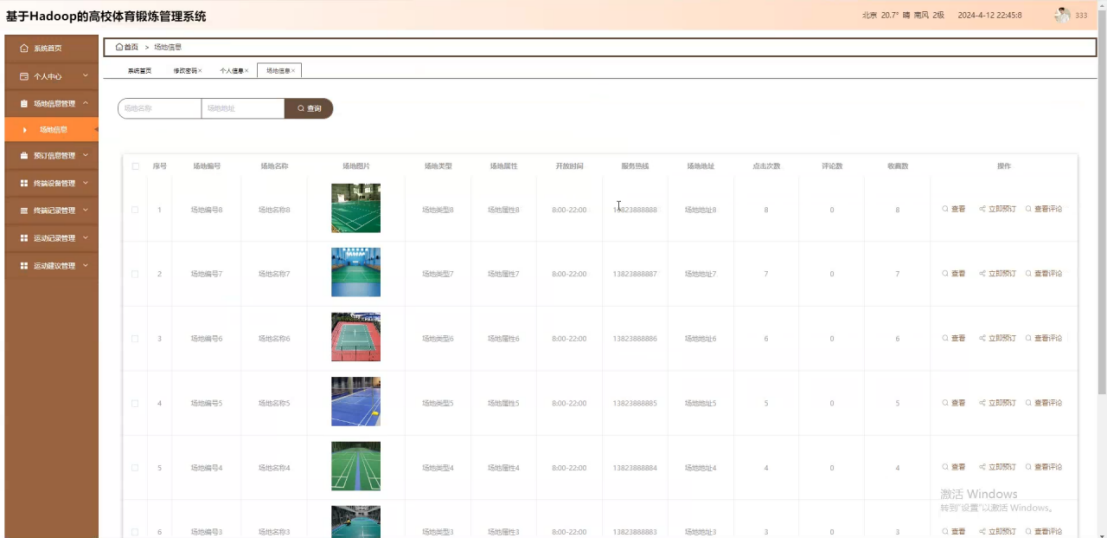
Task: Click the grid icon of 运动记录管理
Action: coord(24,238)
